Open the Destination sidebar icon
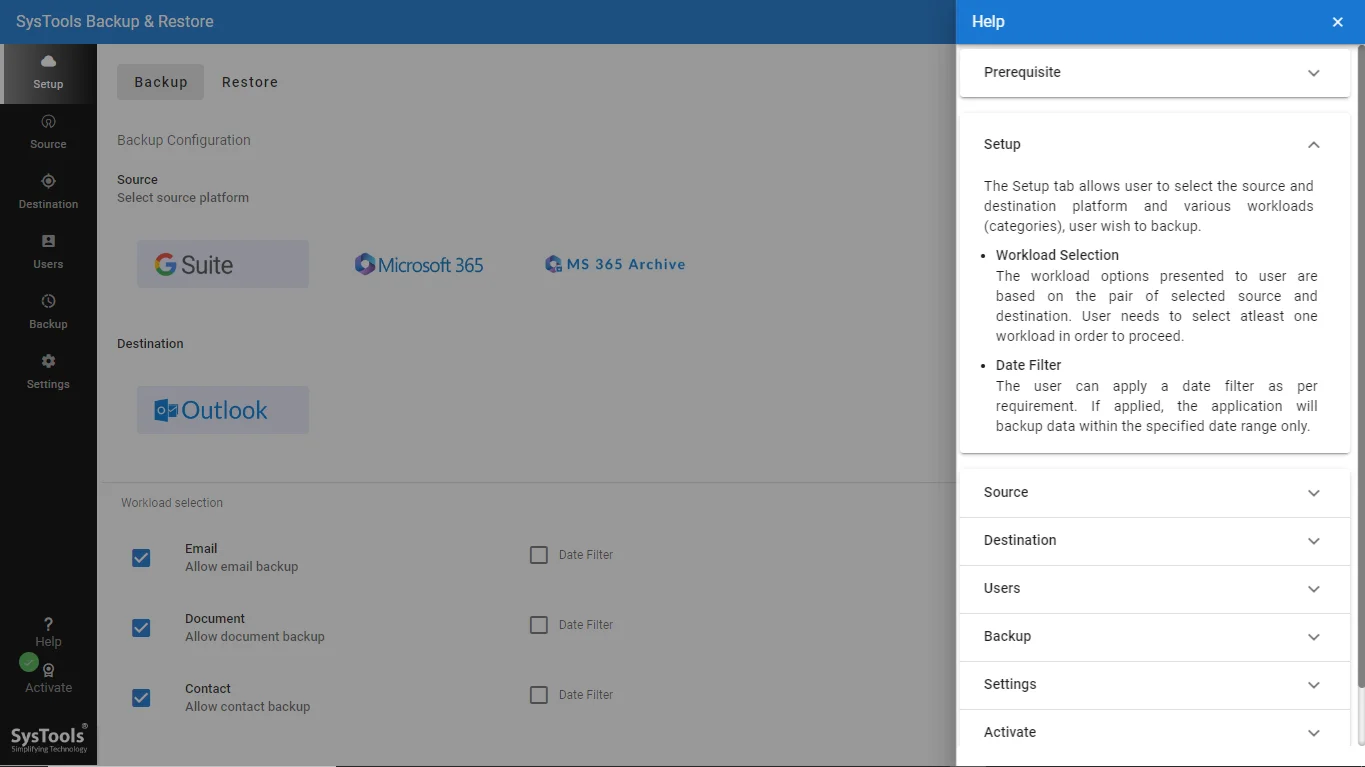 (x=48, y=181)
